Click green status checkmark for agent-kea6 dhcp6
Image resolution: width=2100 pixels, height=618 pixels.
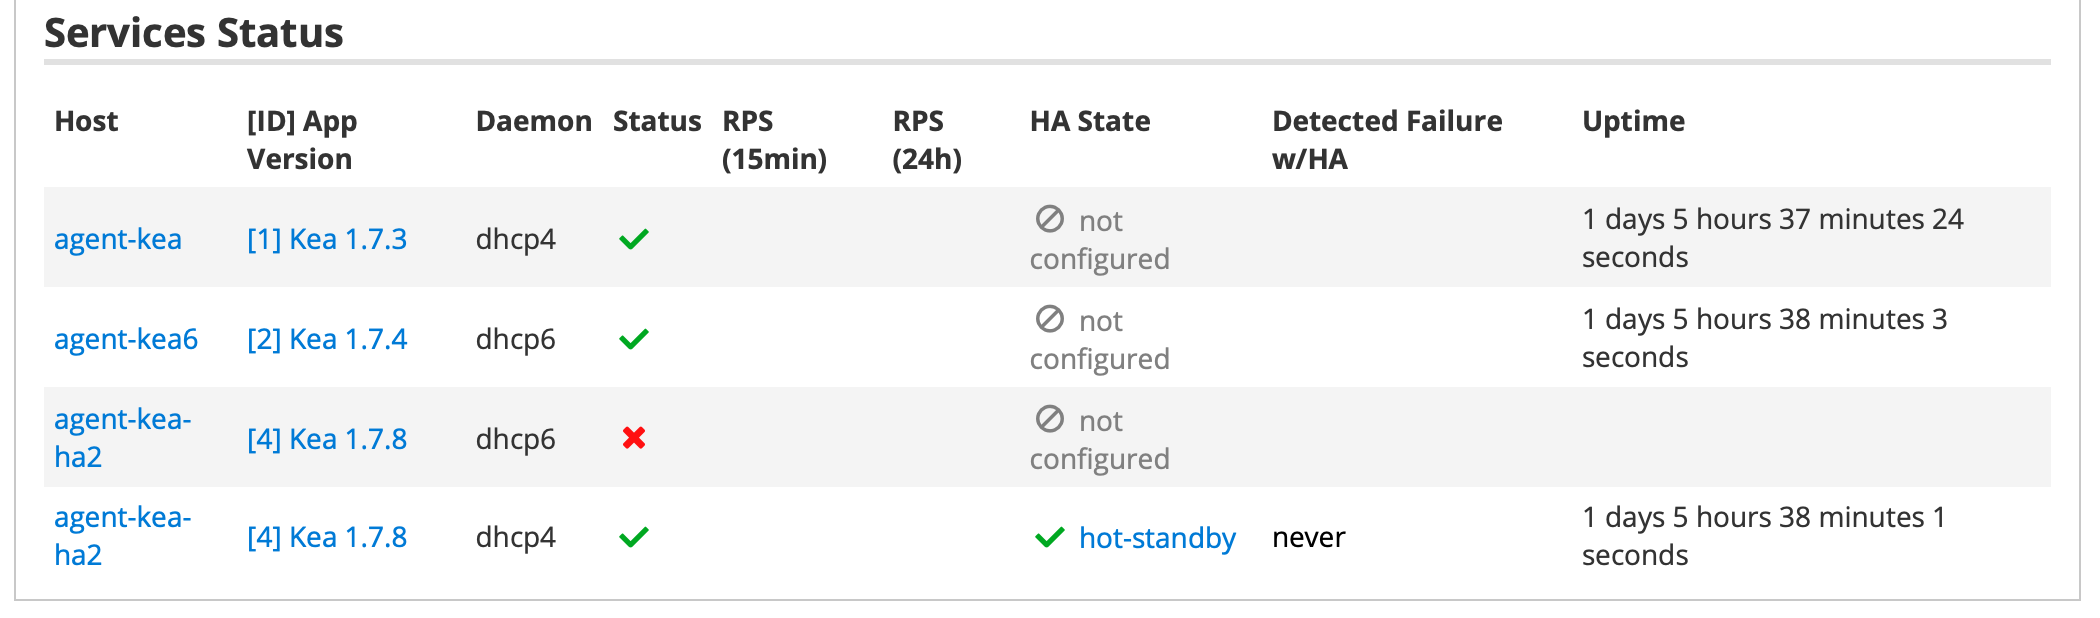(x=634, y=339)
